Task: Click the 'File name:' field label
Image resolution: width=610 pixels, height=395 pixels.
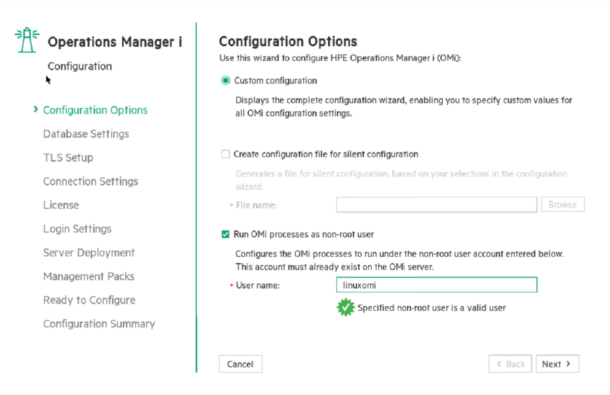Action: coord(256,205)
